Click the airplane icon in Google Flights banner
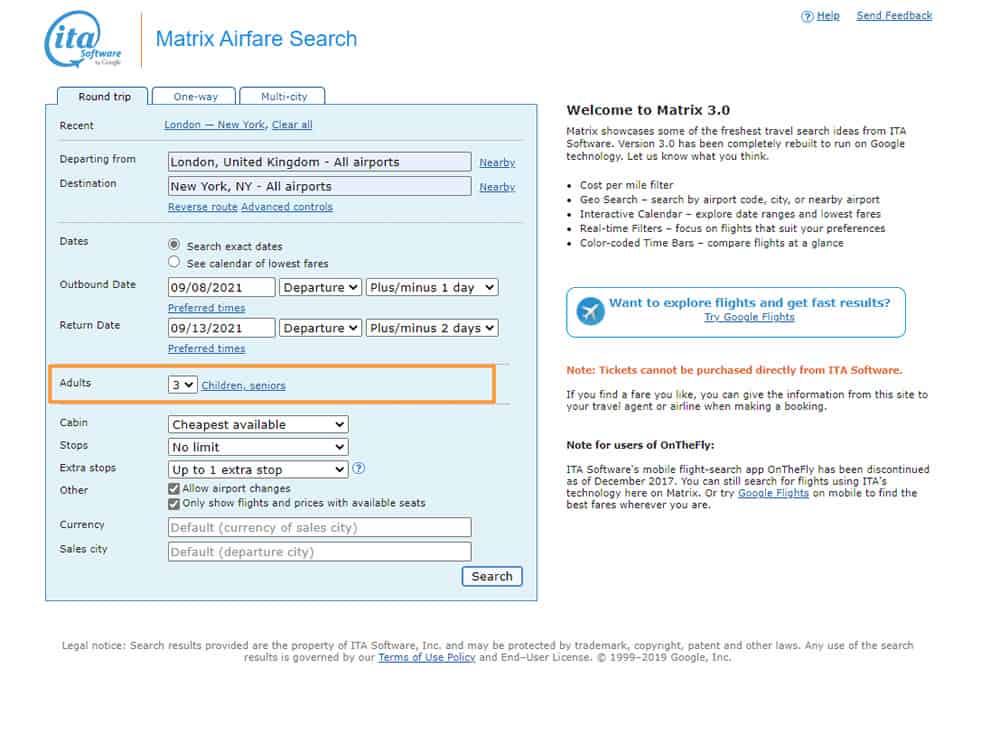The height and width of the screenshot is (752, 1000). click(x=590, y=311)
